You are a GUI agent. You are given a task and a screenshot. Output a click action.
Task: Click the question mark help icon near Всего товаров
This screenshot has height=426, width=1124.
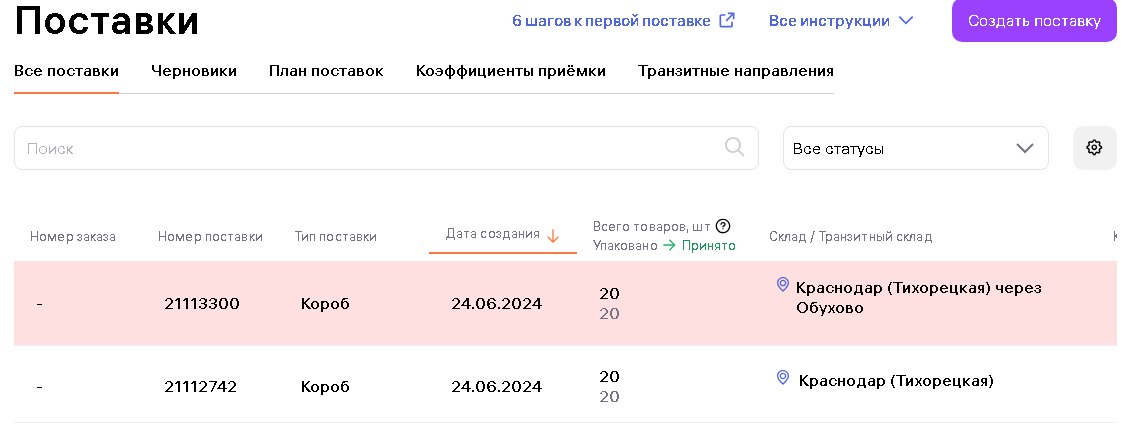click(x=723, y=226)
